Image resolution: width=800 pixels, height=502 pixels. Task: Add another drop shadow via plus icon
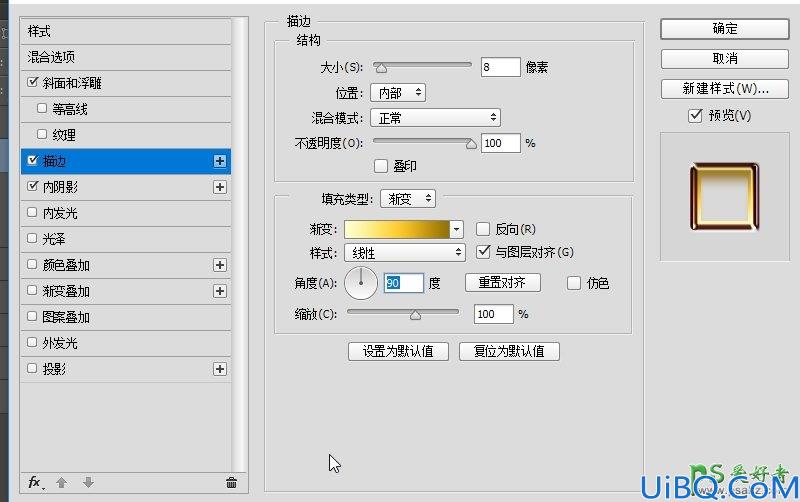220,369
